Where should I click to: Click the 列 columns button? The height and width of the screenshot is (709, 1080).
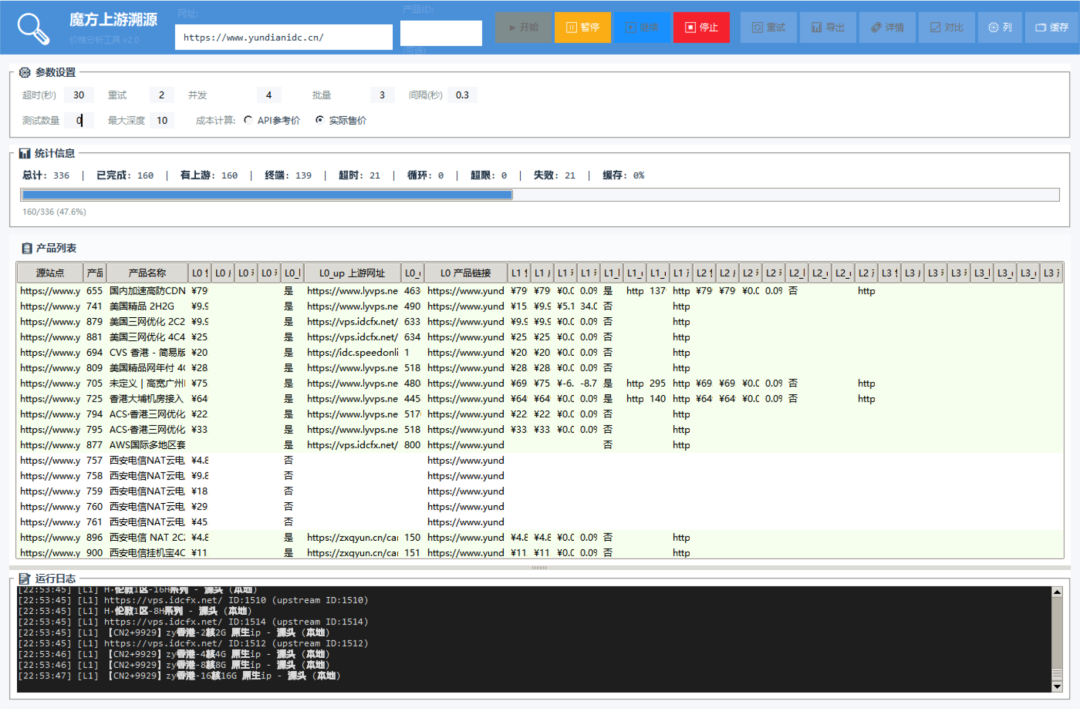[x=998, y=28]
